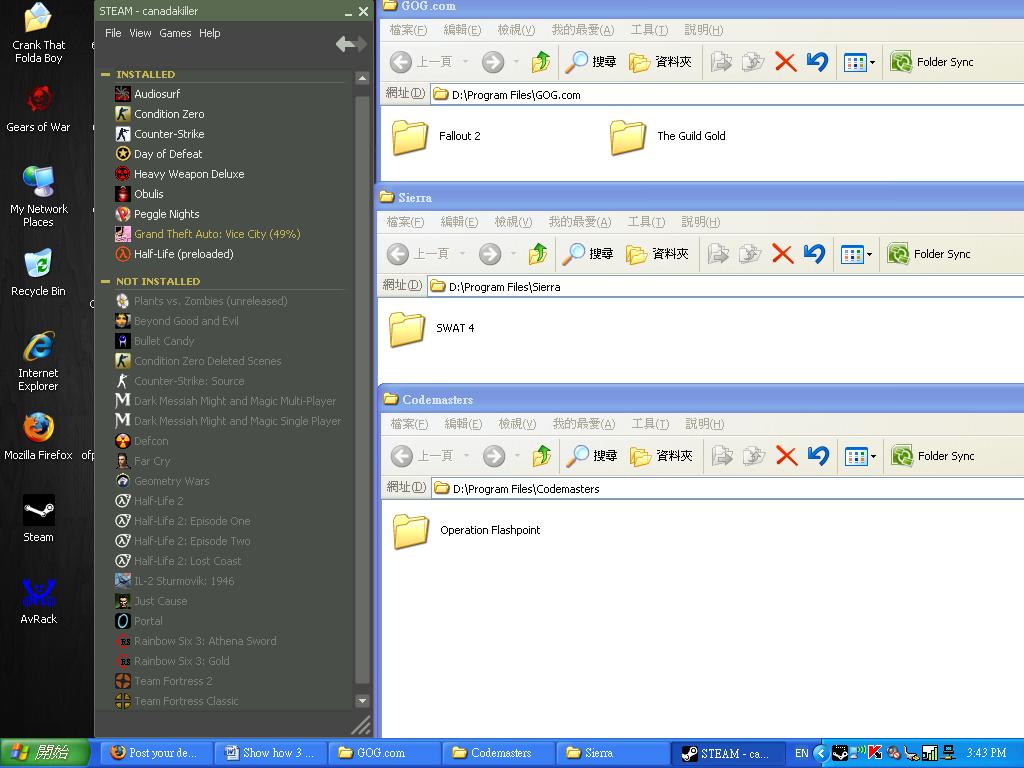
Task: Open Steam's Games menu
Action: (x=175, y=33)
